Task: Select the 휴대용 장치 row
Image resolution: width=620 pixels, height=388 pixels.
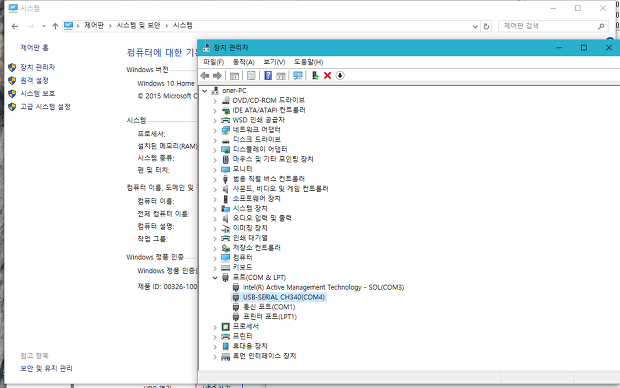Action: pos(250,346)
